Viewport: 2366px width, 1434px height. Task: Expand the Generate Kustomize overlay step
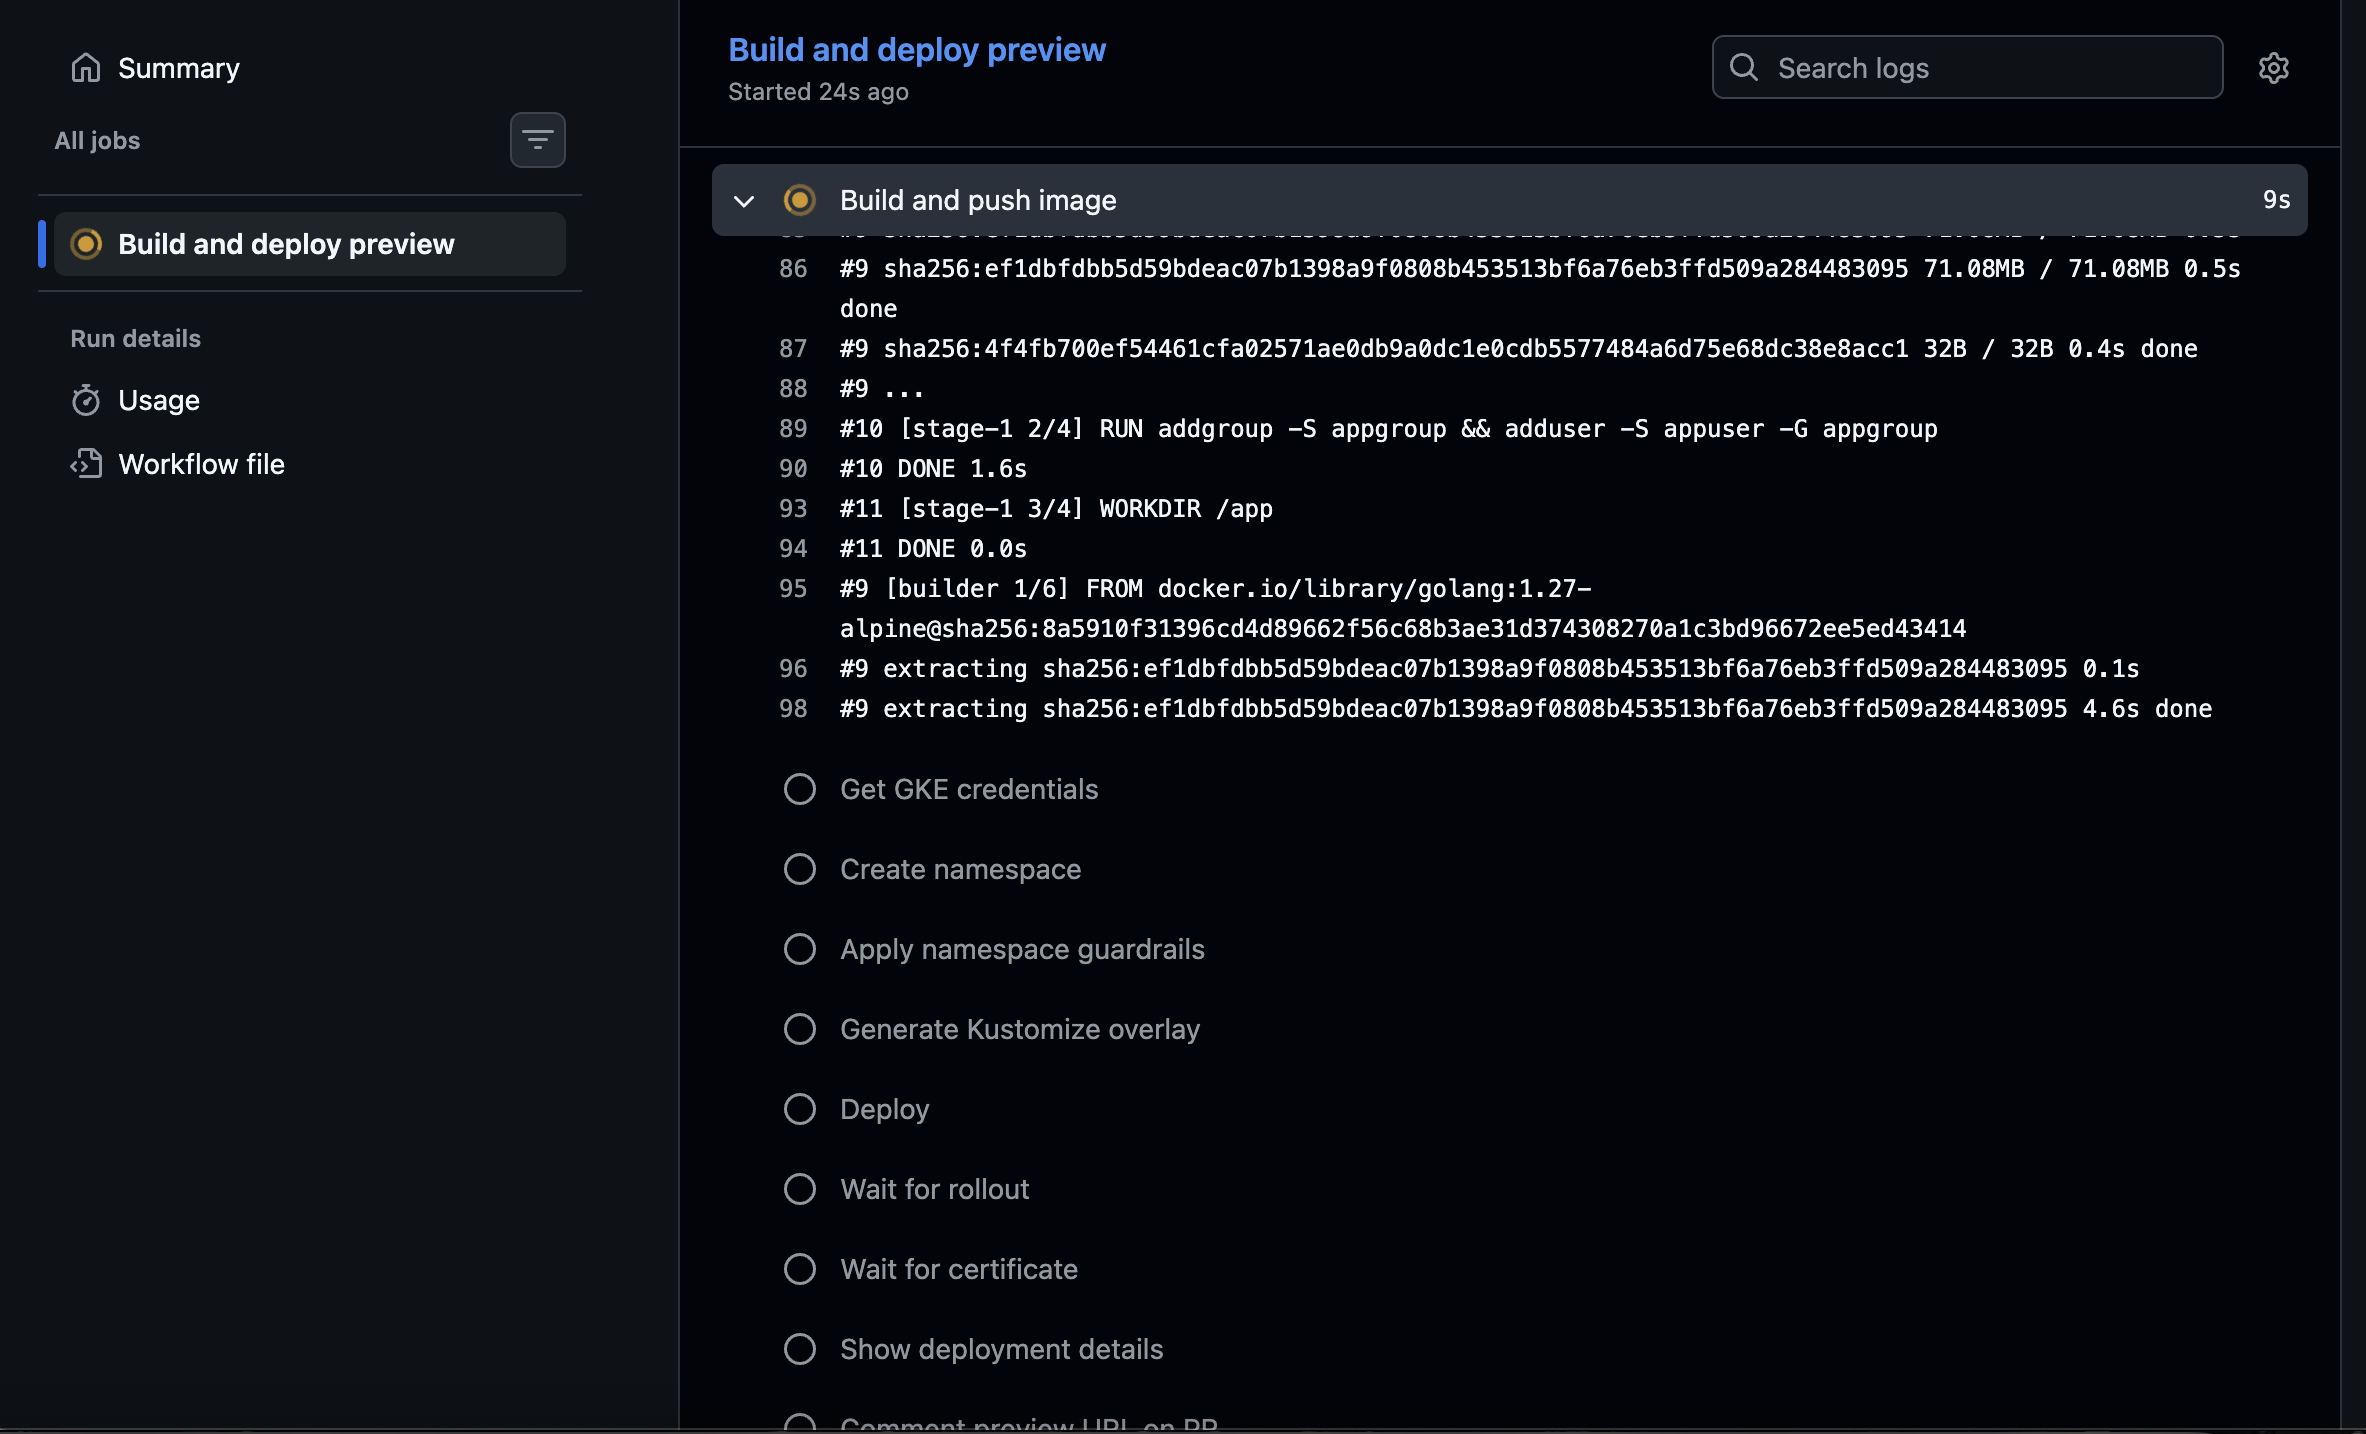click(1510, 1029)
